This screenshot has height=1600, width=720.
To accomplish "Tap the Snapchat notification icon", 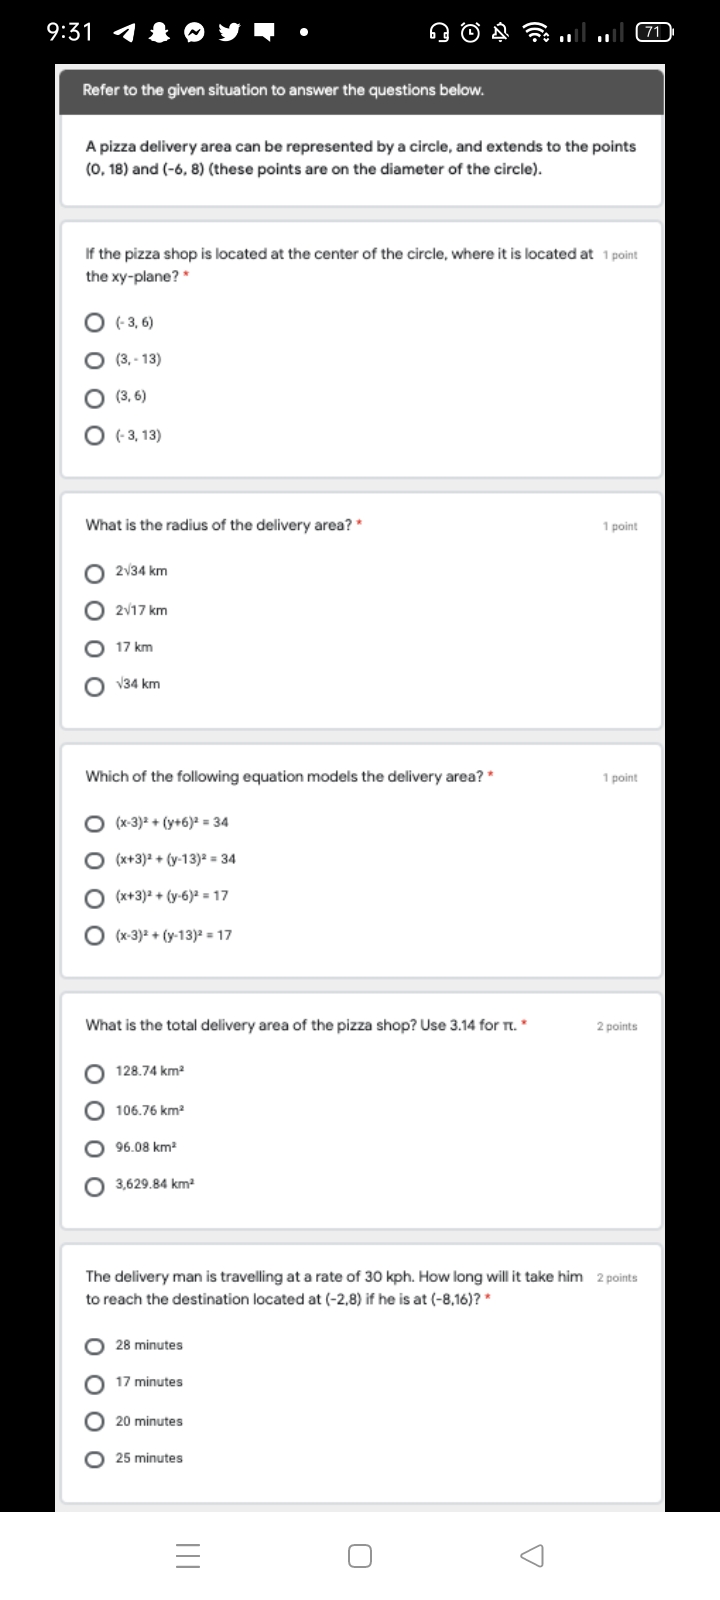I will tap(158, 31).
